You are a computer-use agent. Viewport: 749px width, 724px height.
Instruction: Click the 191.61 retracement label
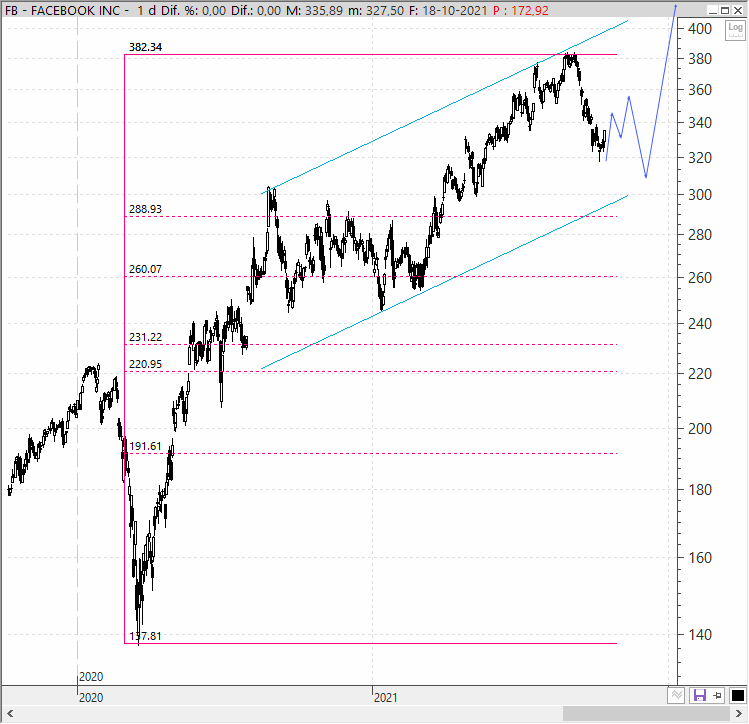(x=145, y=446)
